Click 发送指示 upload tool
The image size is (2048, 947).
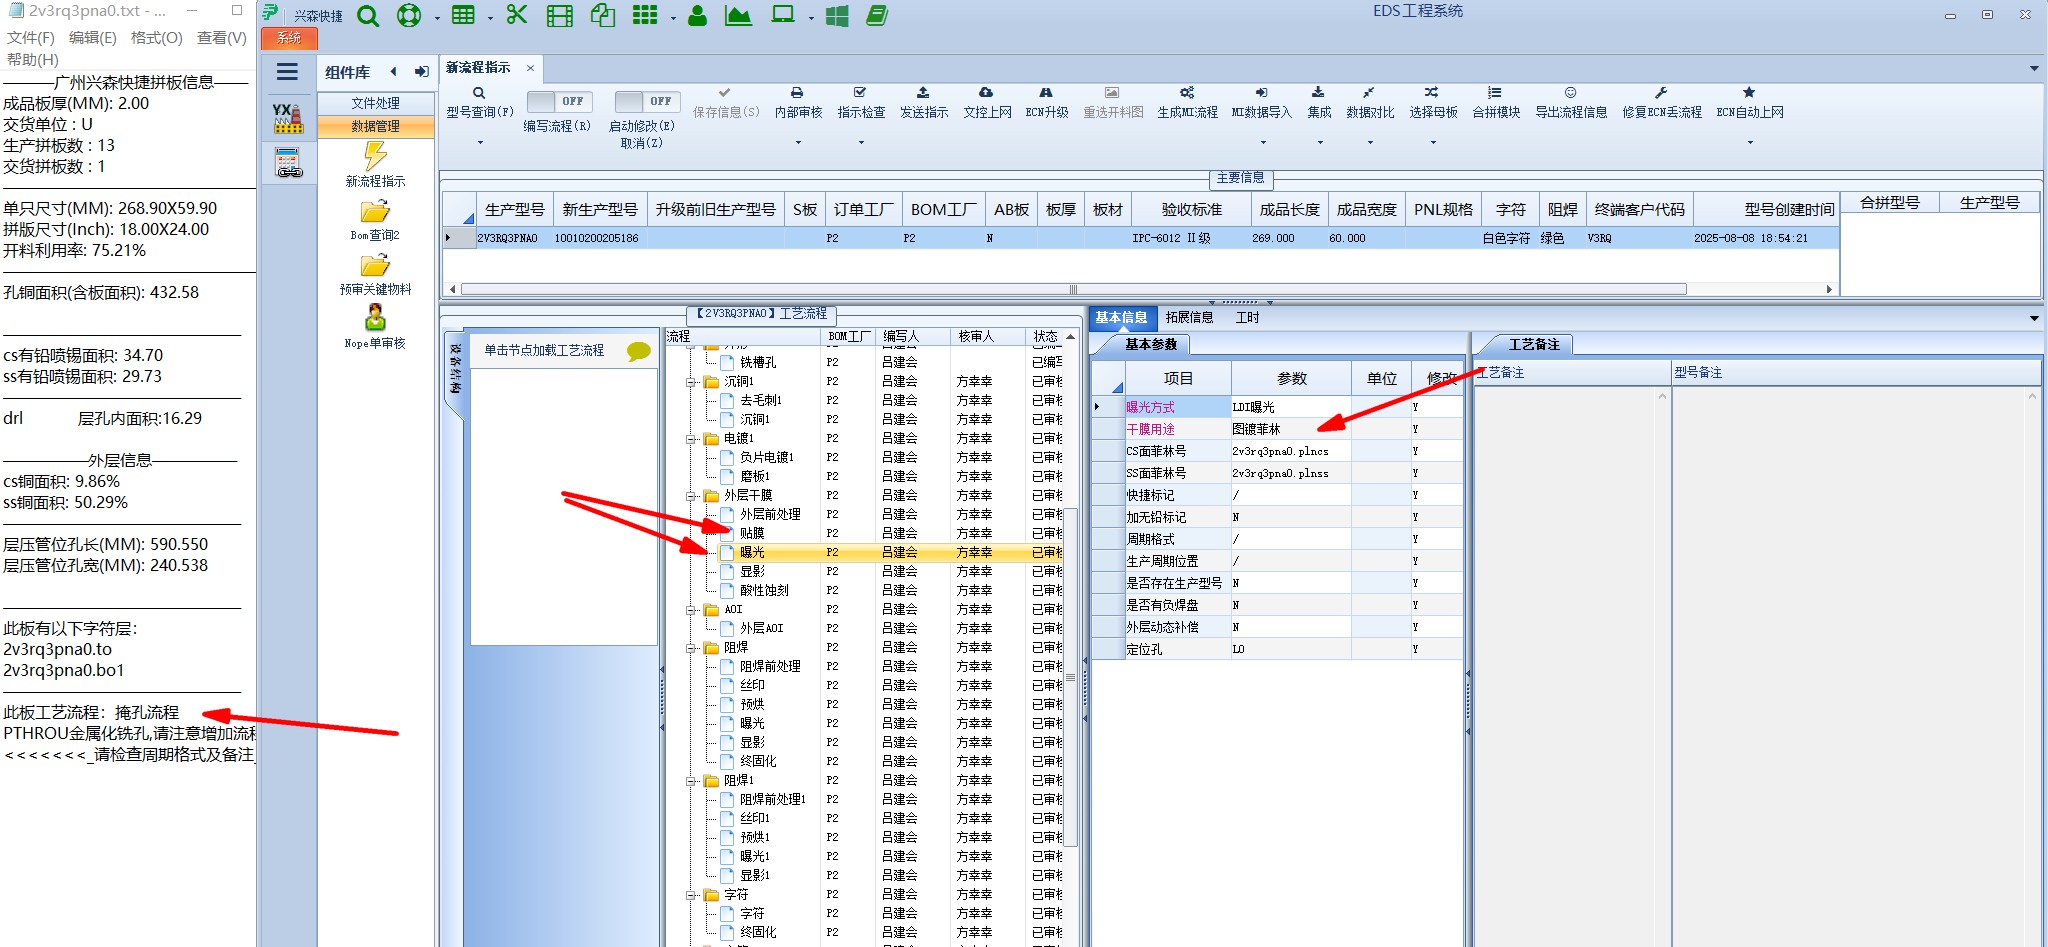click(924, 103)
